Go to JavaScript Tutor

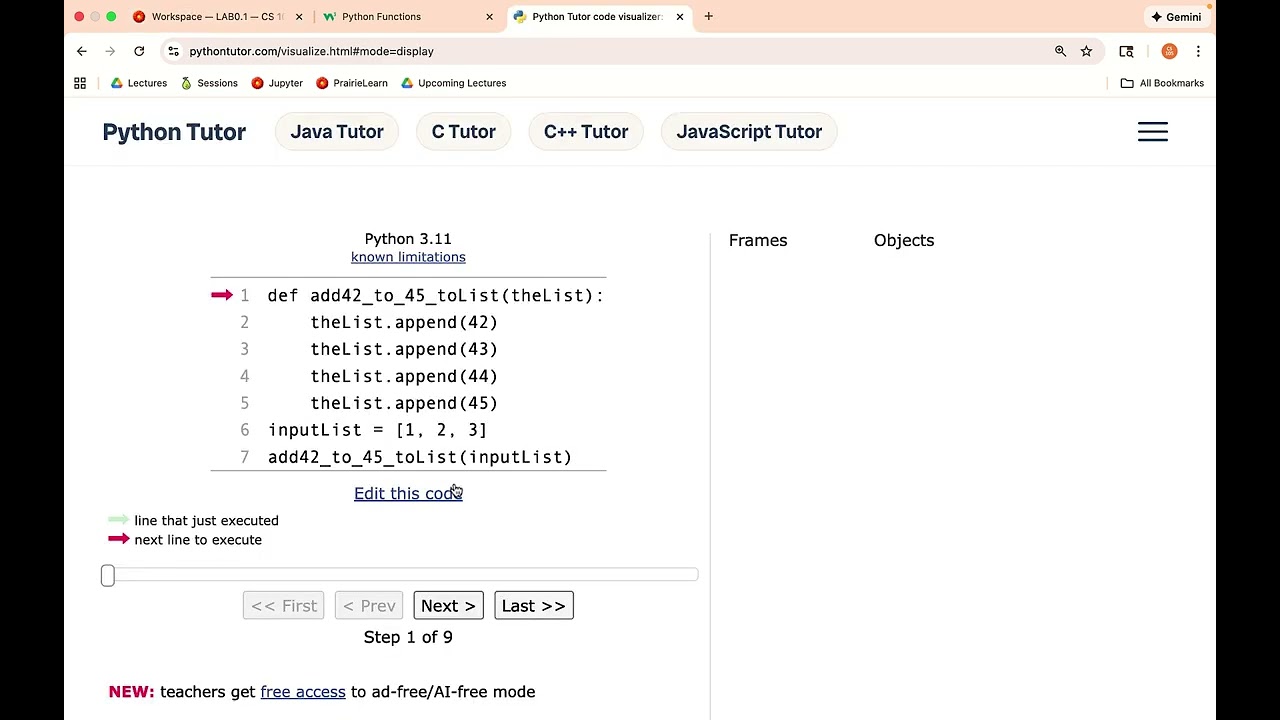(x=749, y=132)
